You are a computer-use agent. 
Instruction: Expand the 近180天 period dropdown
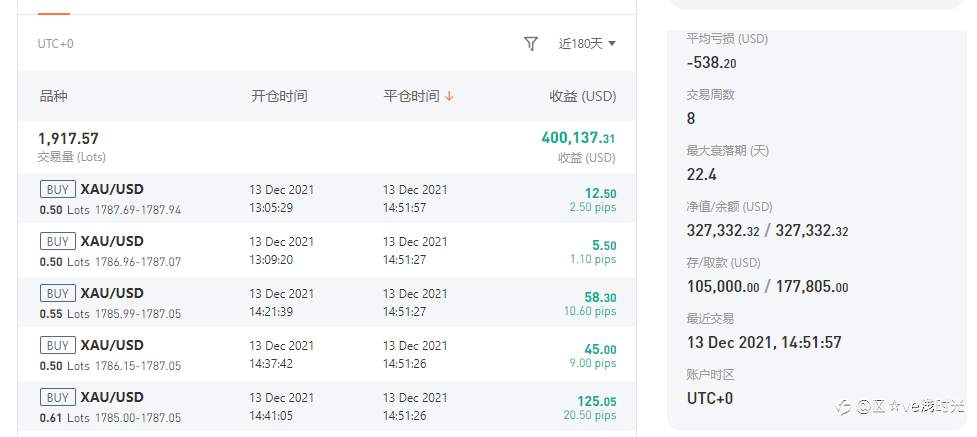pyautogui.click(x=587, y=44)
